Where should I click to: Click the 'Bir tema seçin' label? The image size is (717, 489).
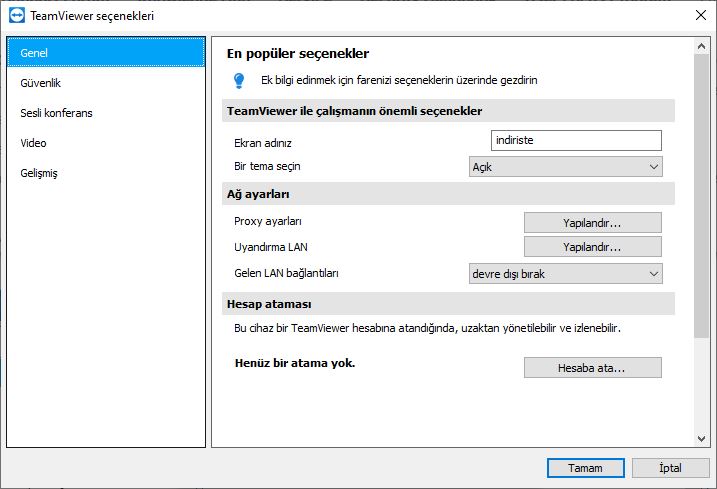tap(268, 167)
